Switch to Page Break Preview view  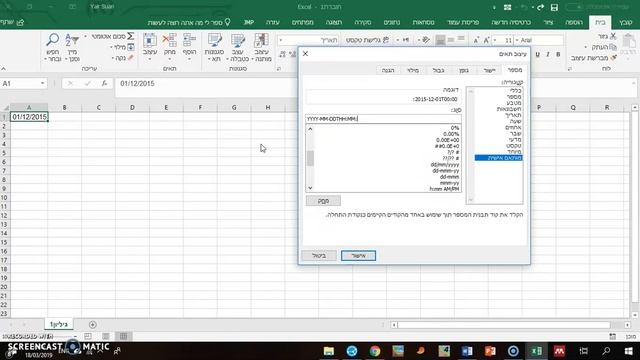[x=88, y=336]
